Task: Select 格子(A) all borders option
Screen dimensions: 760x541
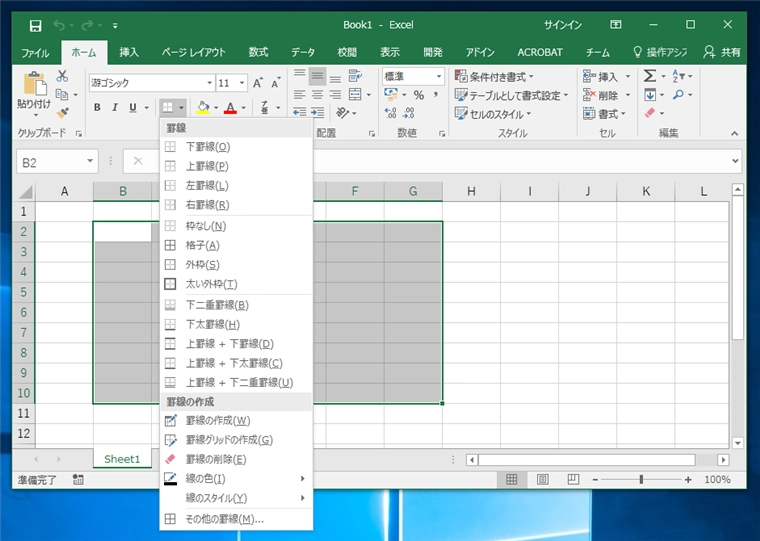Action: (x=236, y=245)
